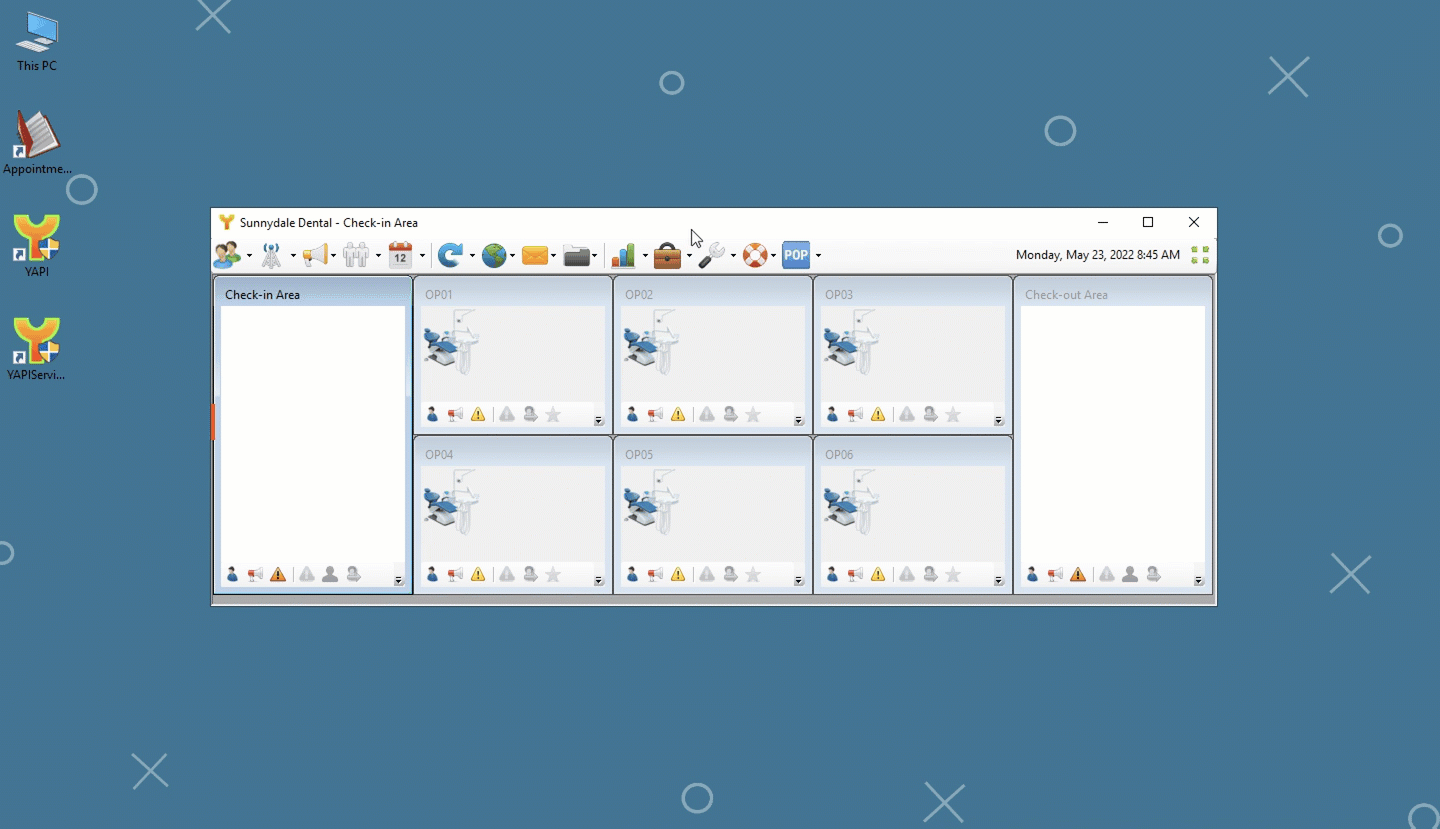This screenshot has height=829, width=1440.
Task: Select the Check-out Area panel header
Action: click(1113, 294)
